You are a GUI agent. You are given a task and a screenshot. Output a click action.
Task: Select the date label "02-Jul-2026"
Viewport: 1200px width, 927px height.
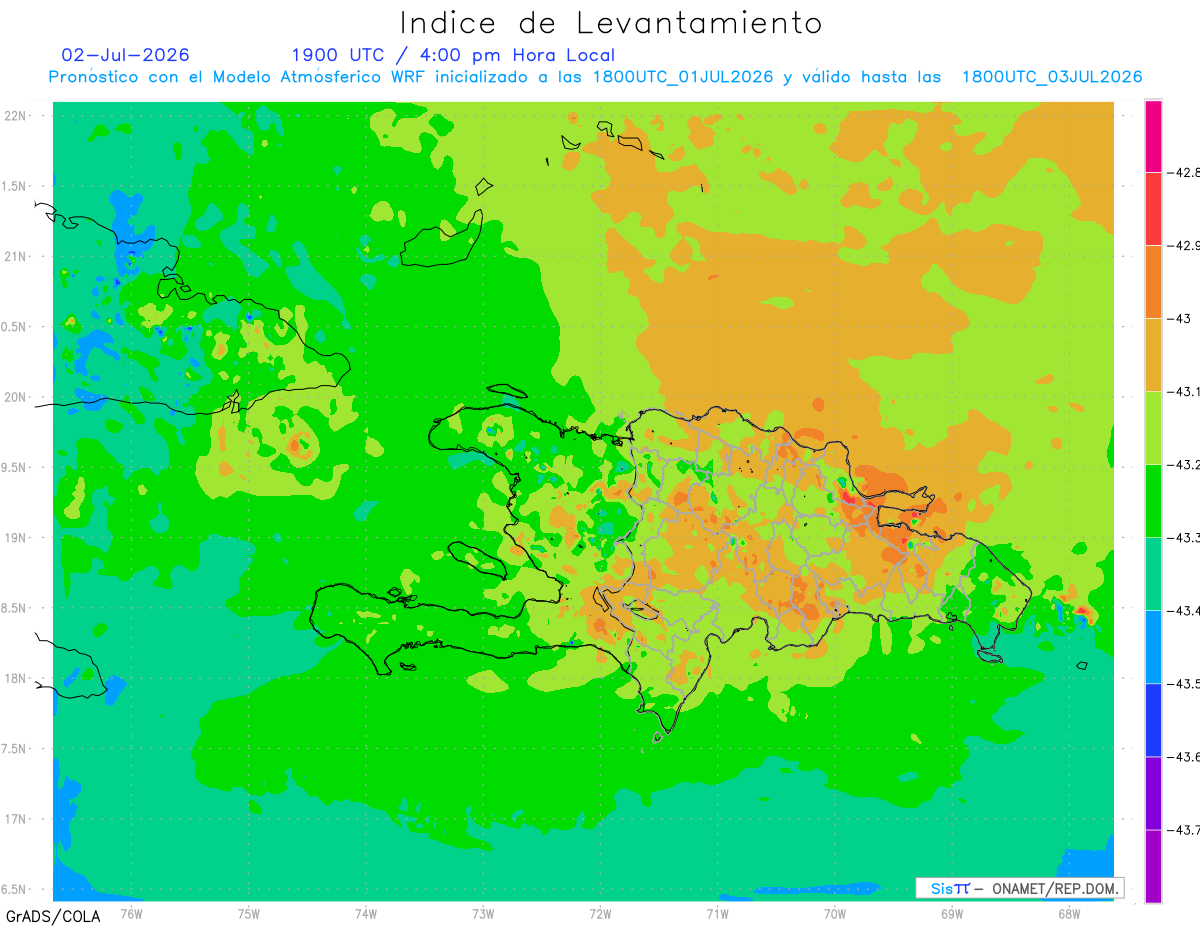tap(125, 55)
